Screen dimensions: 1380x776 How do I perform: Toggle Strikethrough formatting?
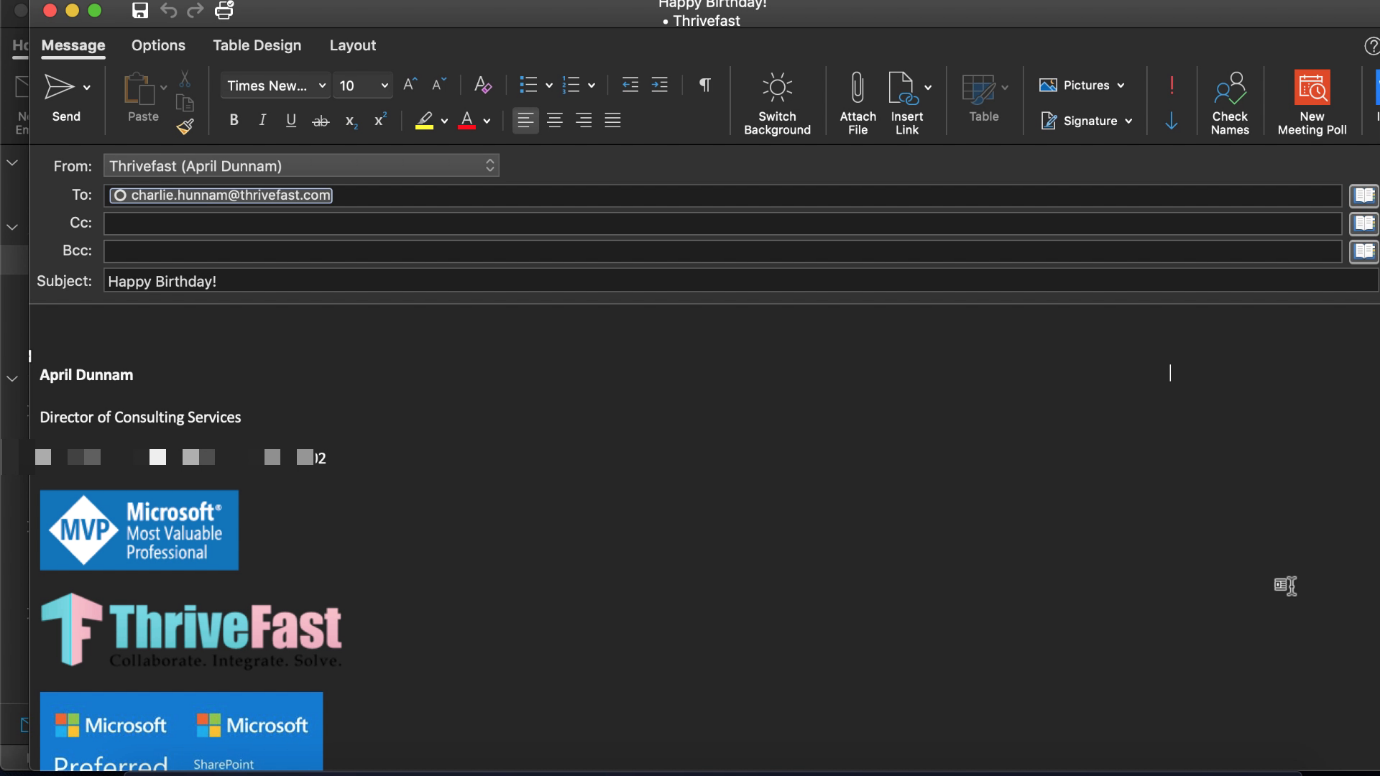click(x=320, y=121)
